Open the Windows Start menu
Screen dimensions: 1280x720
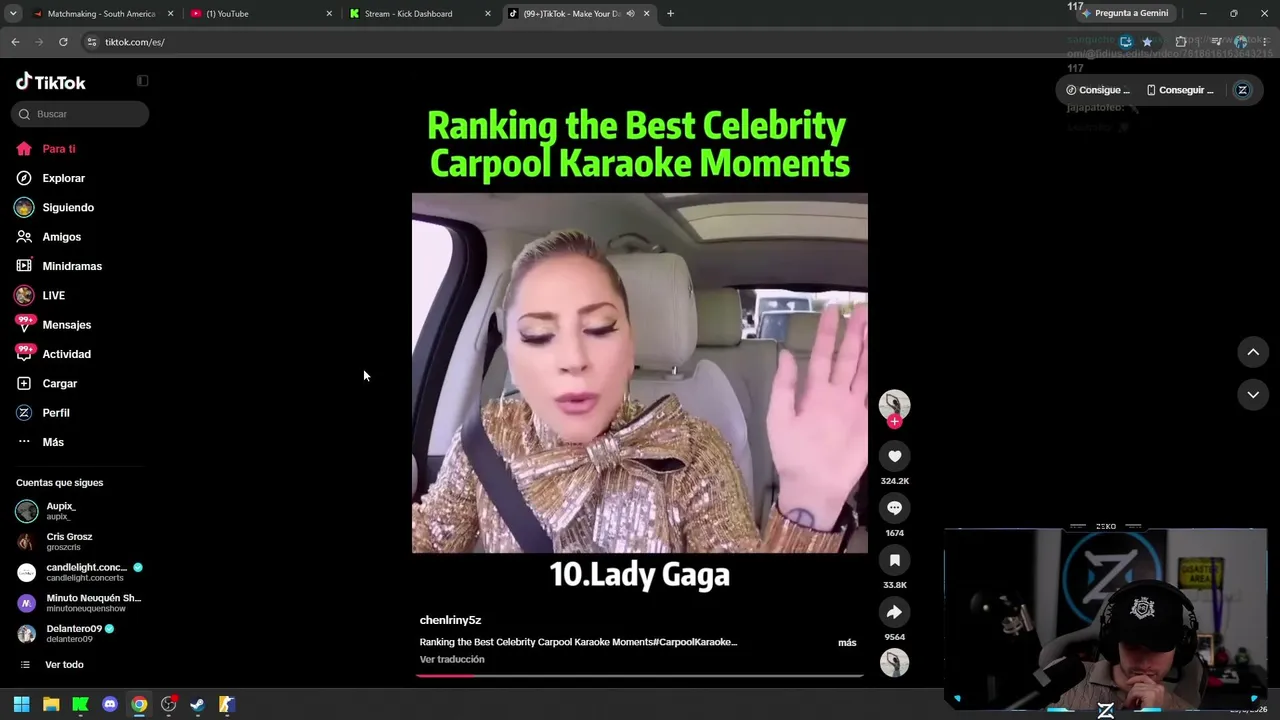[21, 704]
